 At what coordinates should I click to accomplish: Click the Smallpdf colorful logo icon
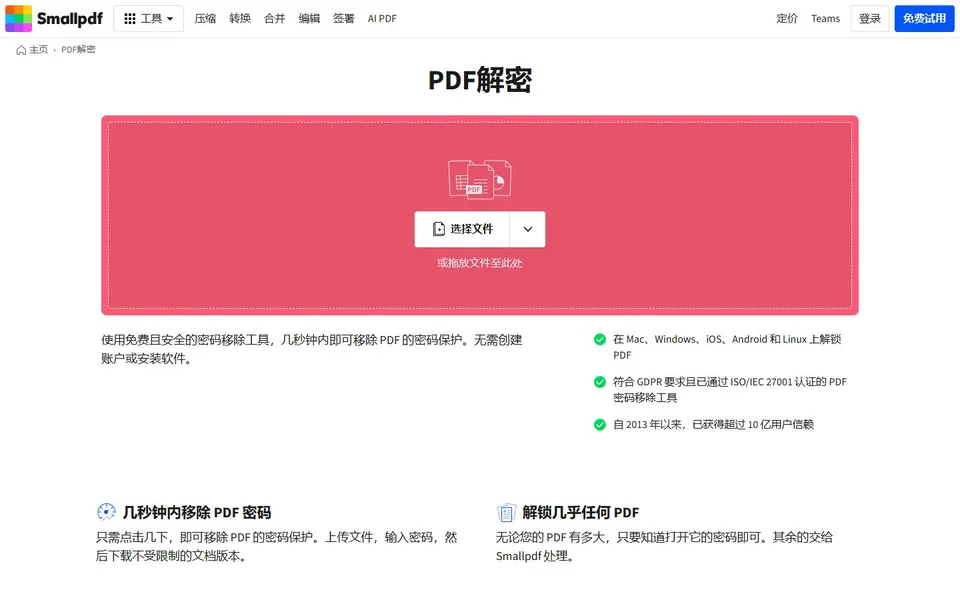[x=18, y=18]
